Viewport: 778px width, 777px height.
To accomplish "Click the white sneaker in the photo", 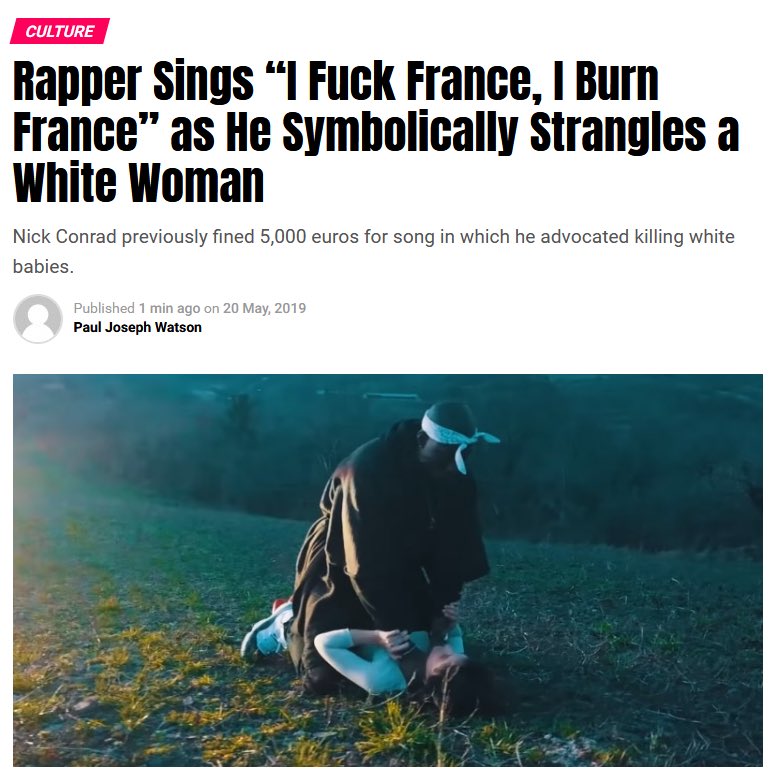I will 269,631.
